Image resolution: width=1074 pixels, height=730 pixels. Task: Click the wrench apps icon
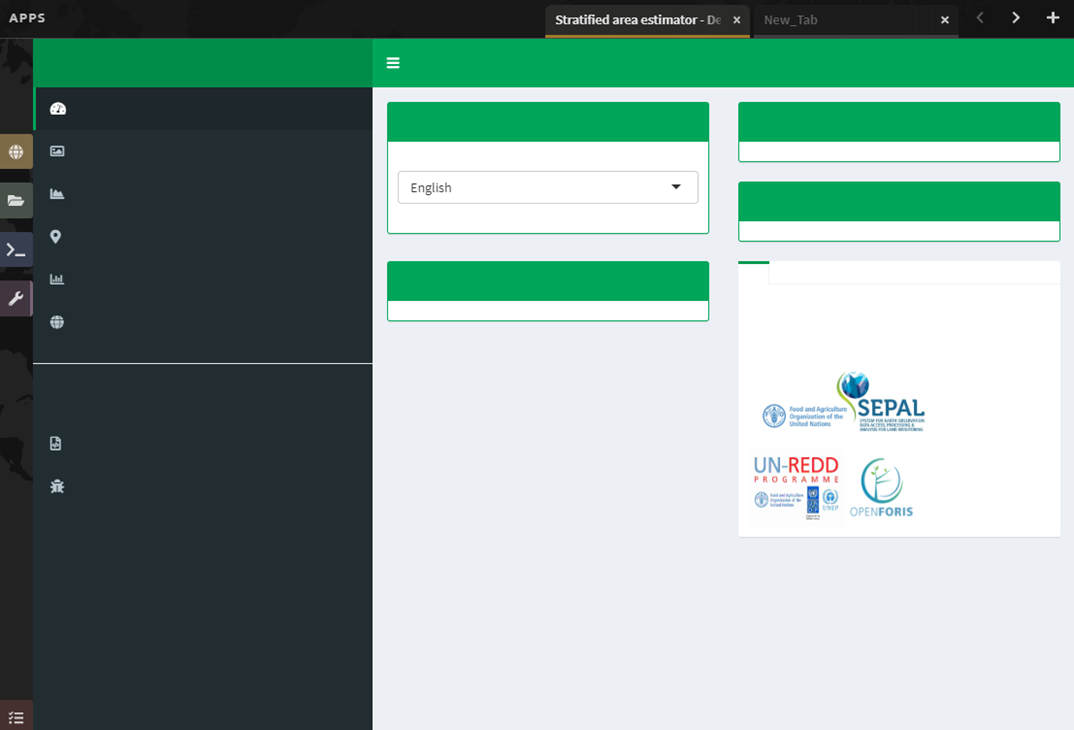point(16,299)
